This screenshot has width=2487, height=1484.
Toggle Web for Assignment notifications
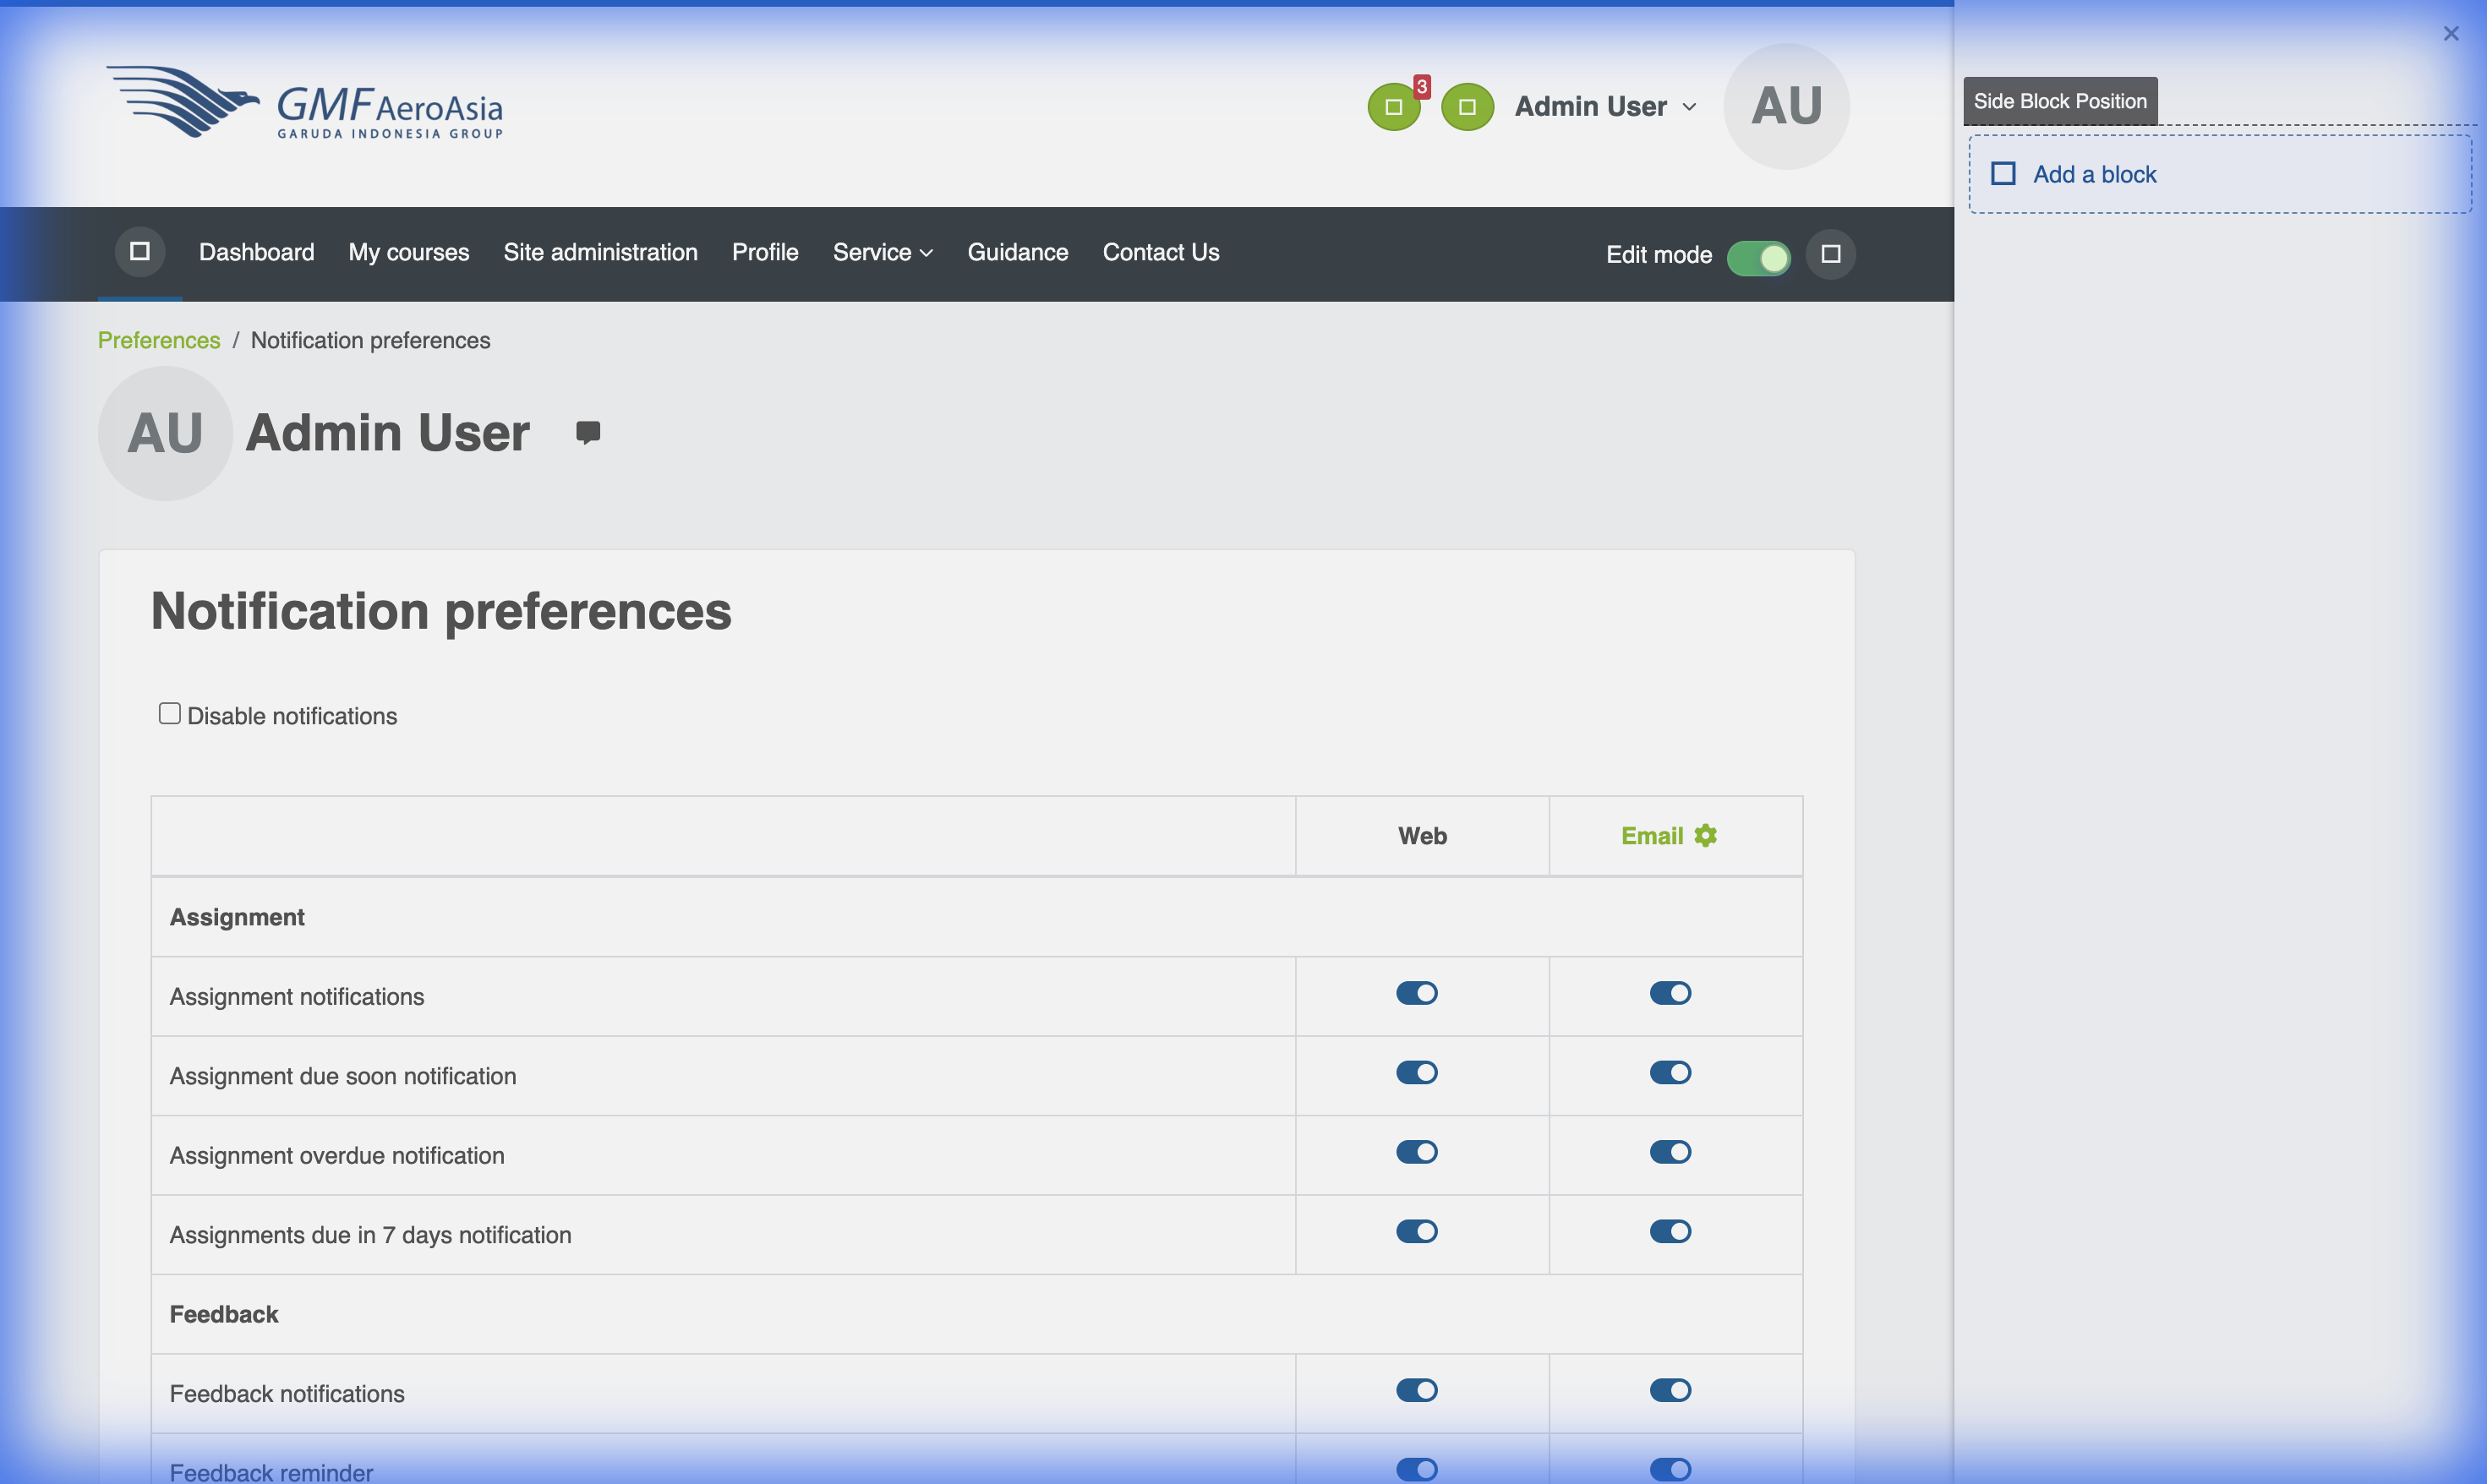point(1416,993)
